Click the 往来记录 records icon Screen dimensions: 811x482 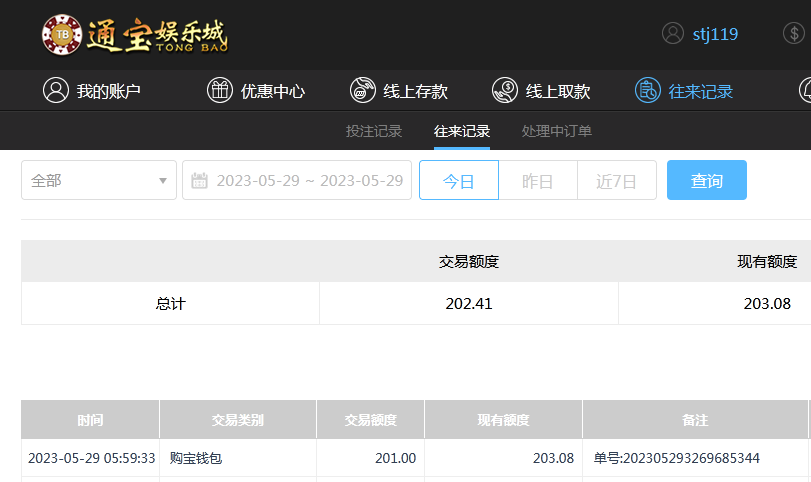point(648,90)
